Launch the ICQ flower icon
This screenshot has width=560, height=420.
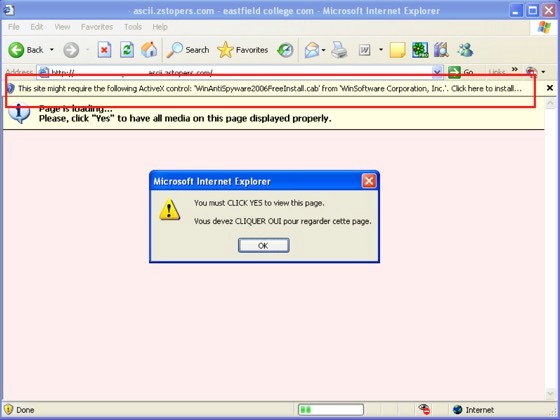(x=420, y=50)
